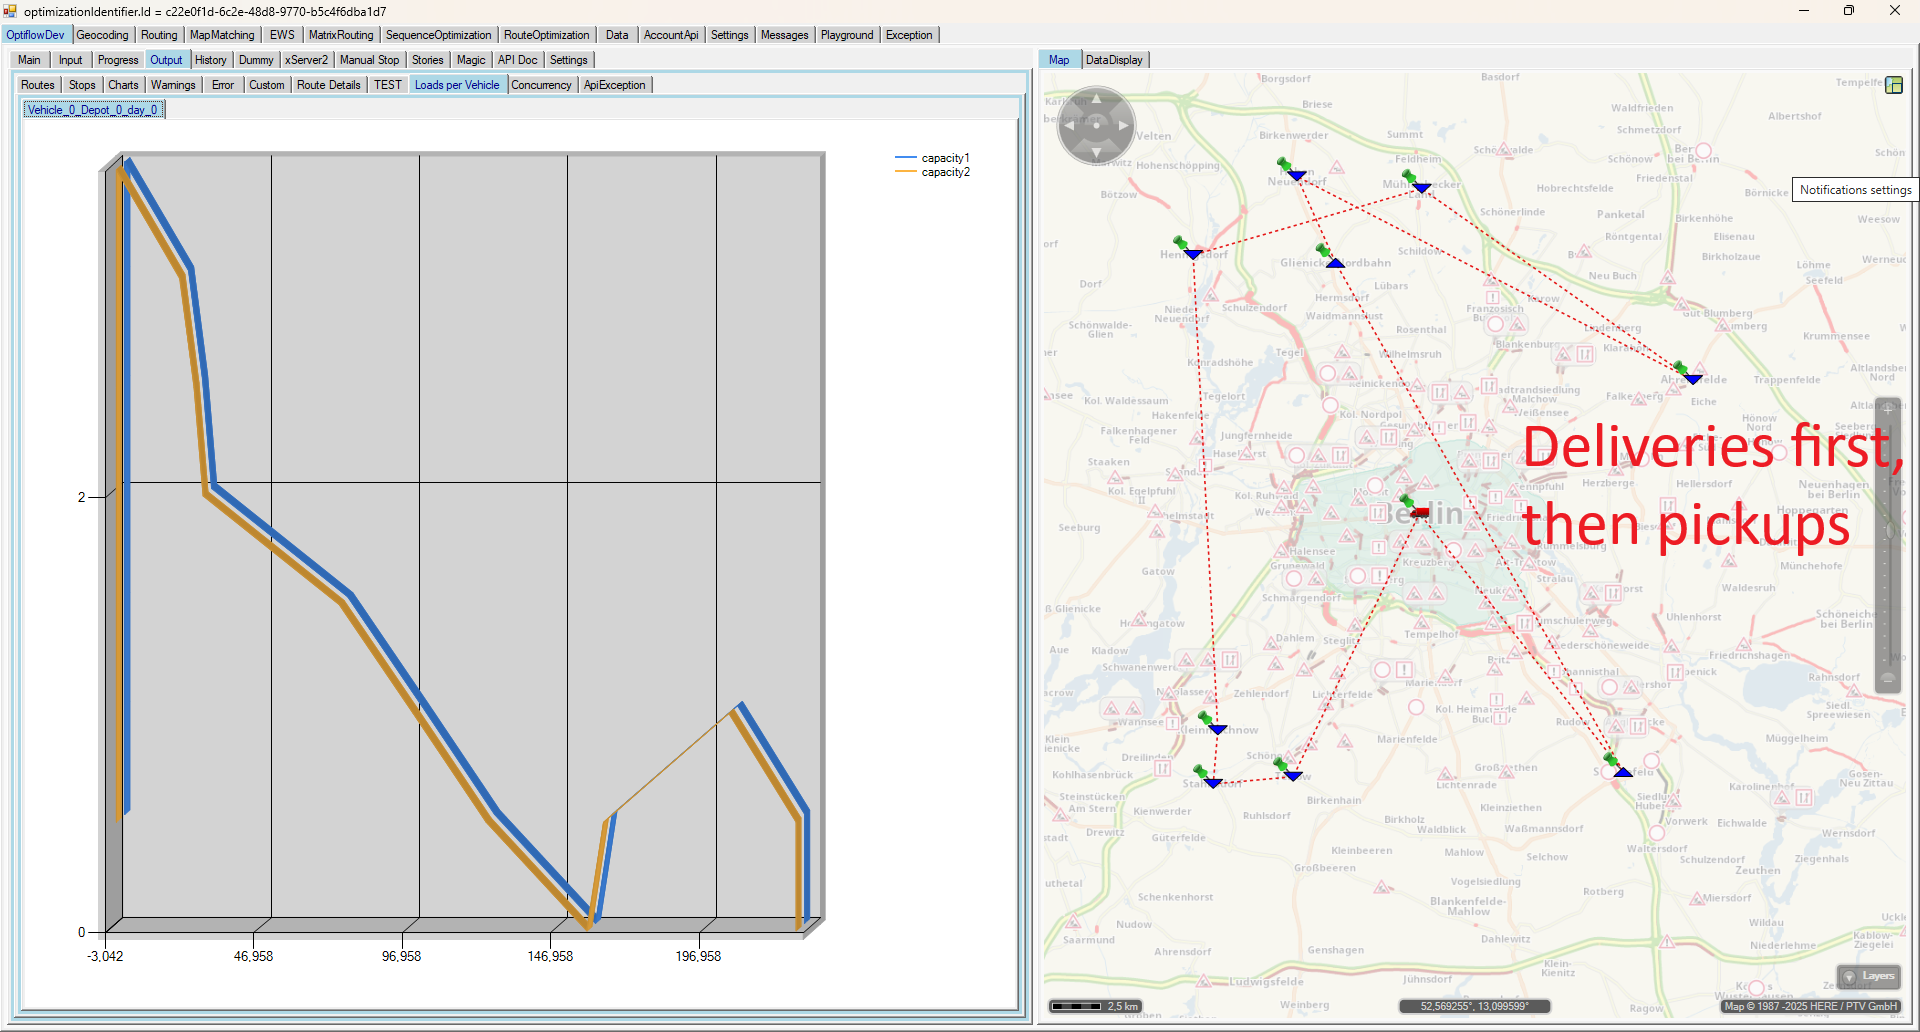Click the app icon in title bar

(x=10, y=11)
